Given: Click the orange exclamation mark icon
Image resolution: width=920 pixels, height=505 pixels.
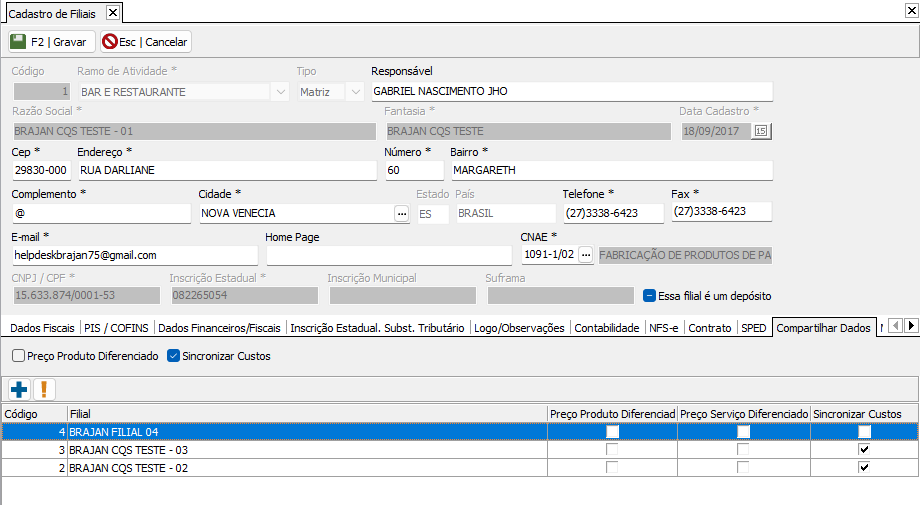Looking at the screenshot, I should coord(44,389).
